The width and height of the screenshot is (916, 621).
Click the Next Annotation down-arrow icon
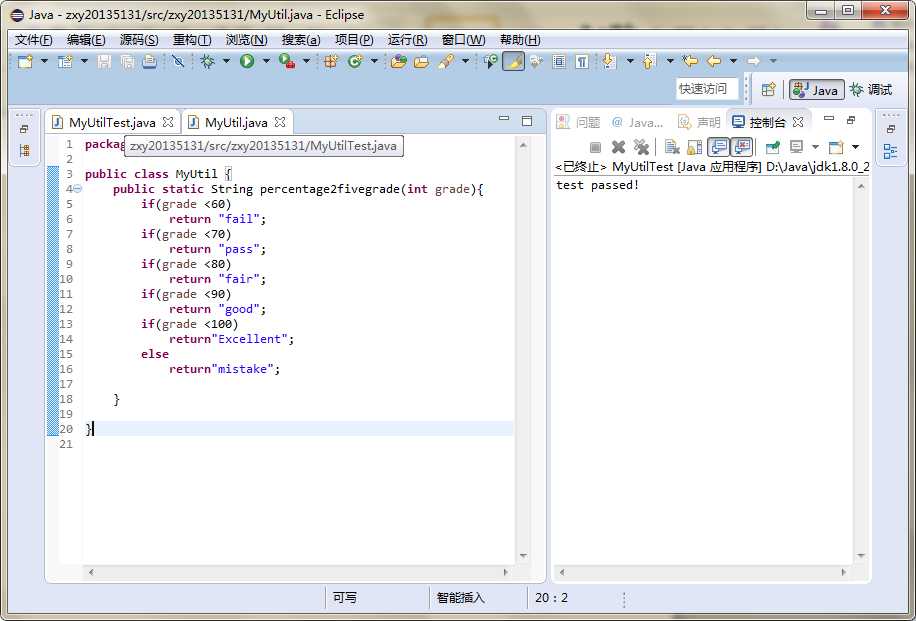tap(609, 61)
